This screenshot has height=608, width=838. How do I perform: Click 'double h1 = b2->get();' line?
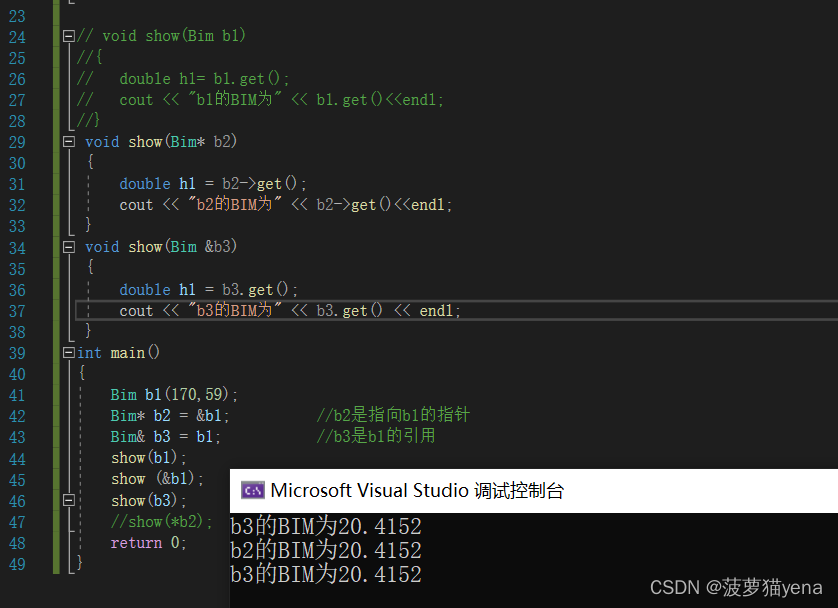coord(213,184)
